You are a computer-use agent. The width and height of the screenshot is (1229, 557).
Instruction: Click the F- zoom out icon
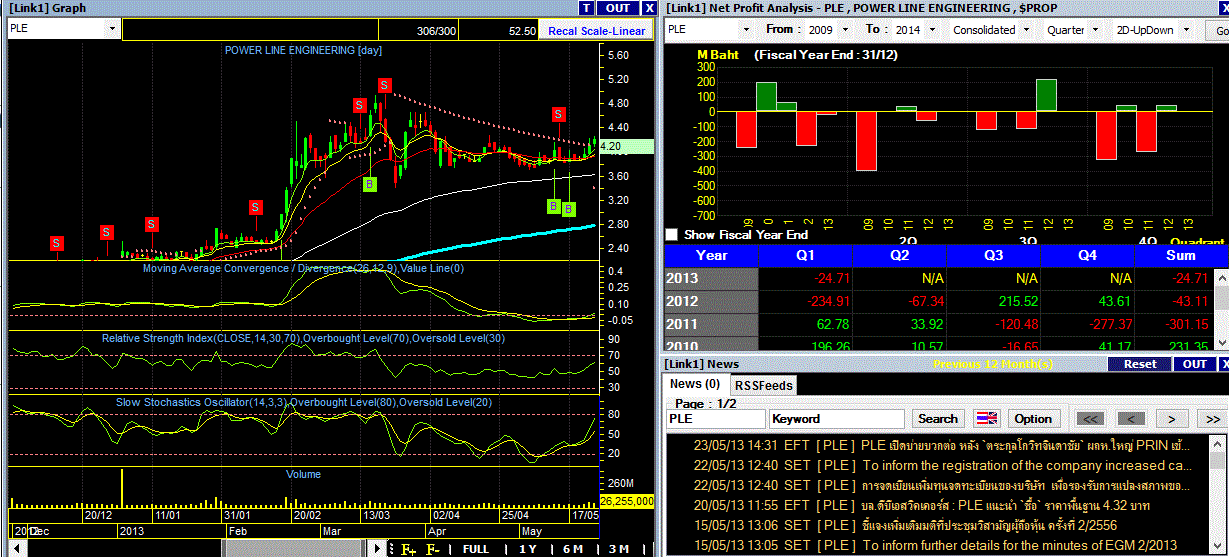tap(433, 549)
